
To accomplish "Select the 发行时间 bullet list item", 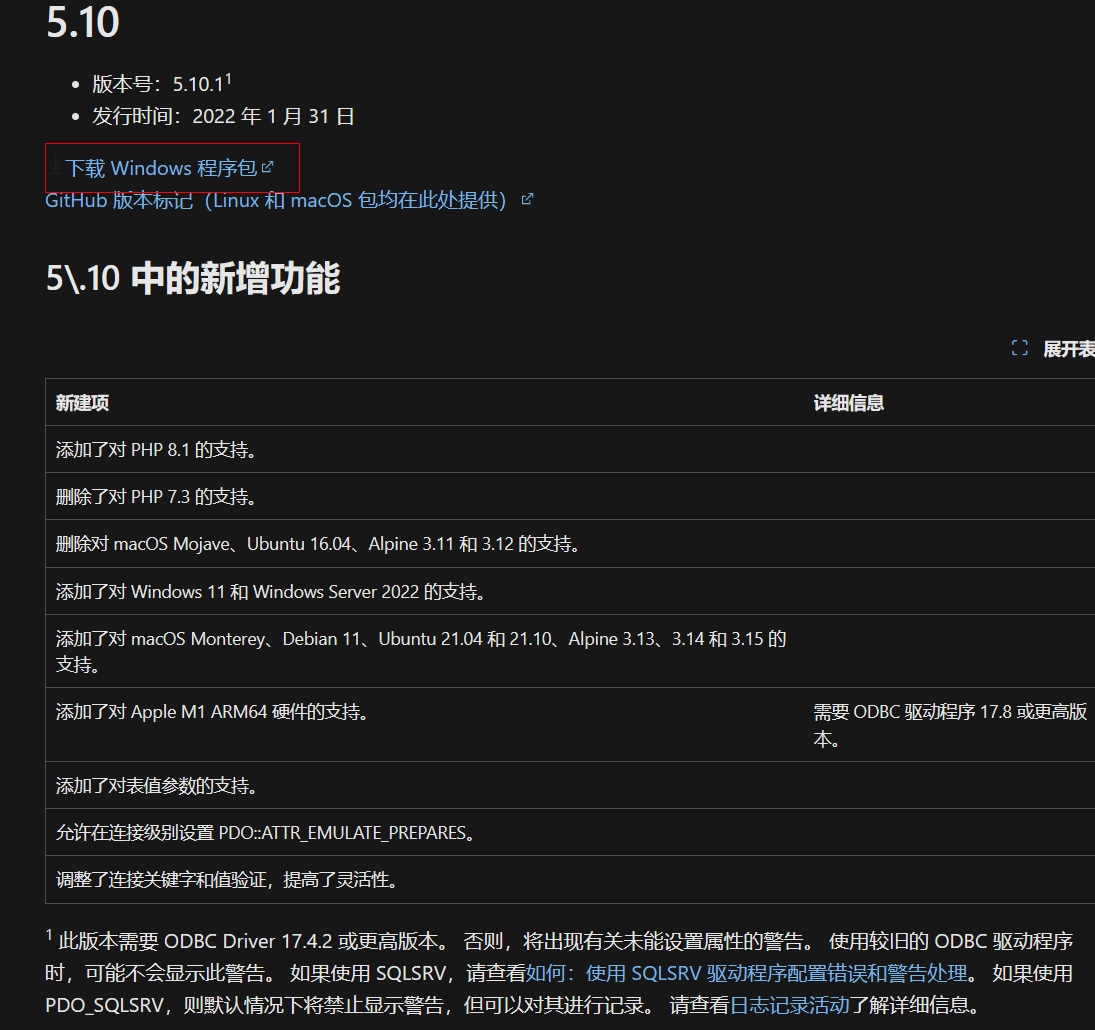I will 220,115.
